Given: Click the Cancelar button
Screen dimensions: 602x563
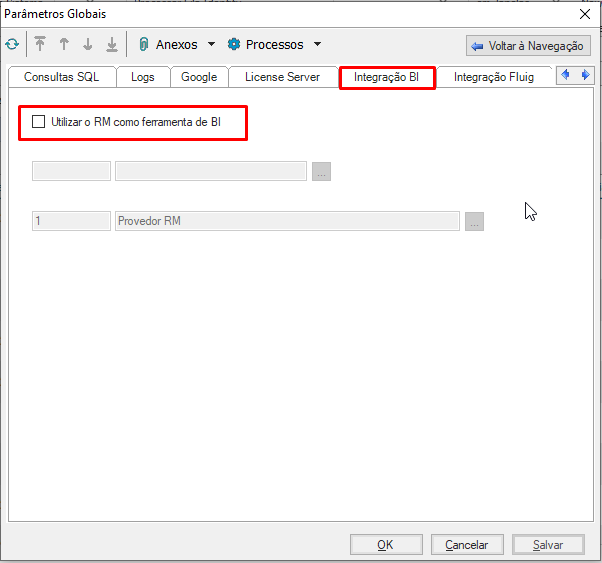Looking at the screenshot, I should click(x=467, y=545).
